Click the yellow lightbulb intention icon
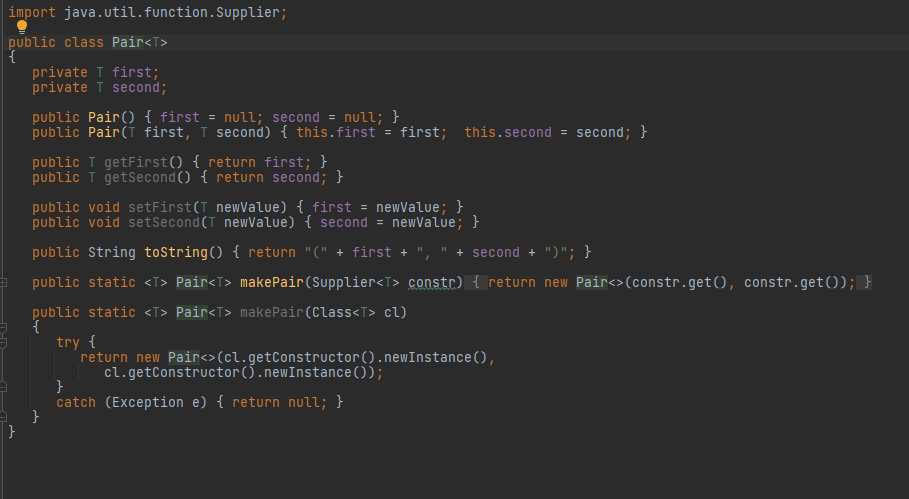 click(21, 27)
